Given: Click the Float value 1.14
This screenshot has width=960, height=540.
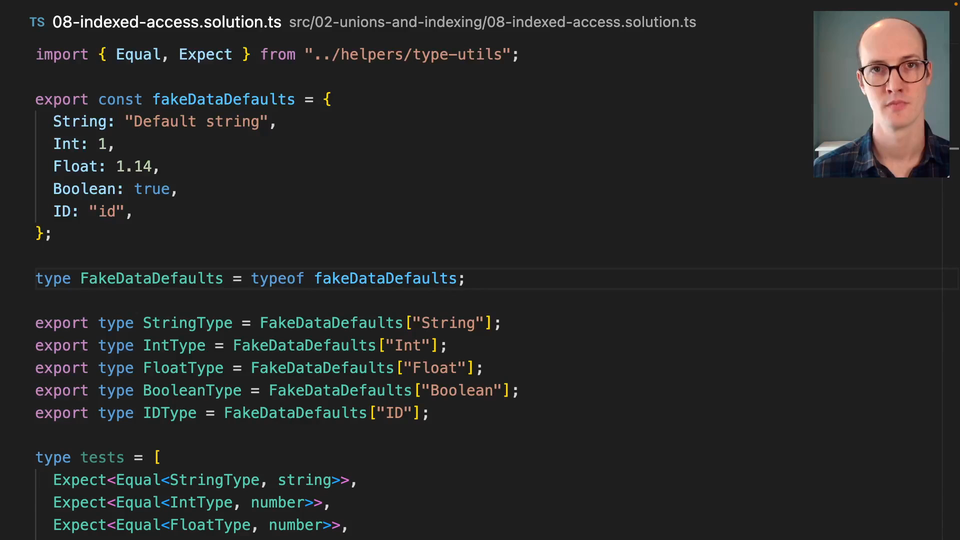Looking at the screenshot, I should [x=137, y=166].
